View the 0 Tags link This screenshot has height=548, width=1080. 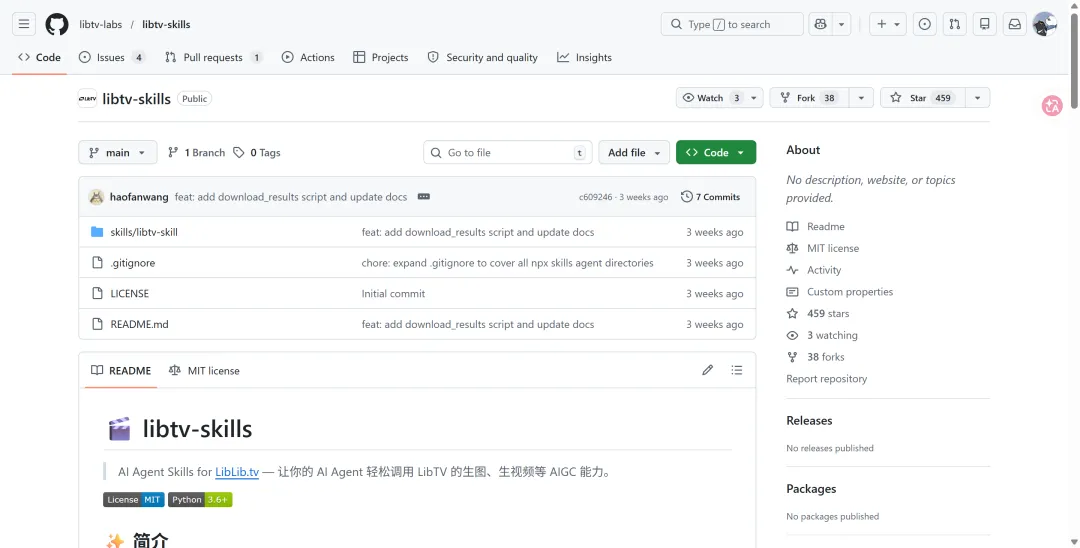257,152
